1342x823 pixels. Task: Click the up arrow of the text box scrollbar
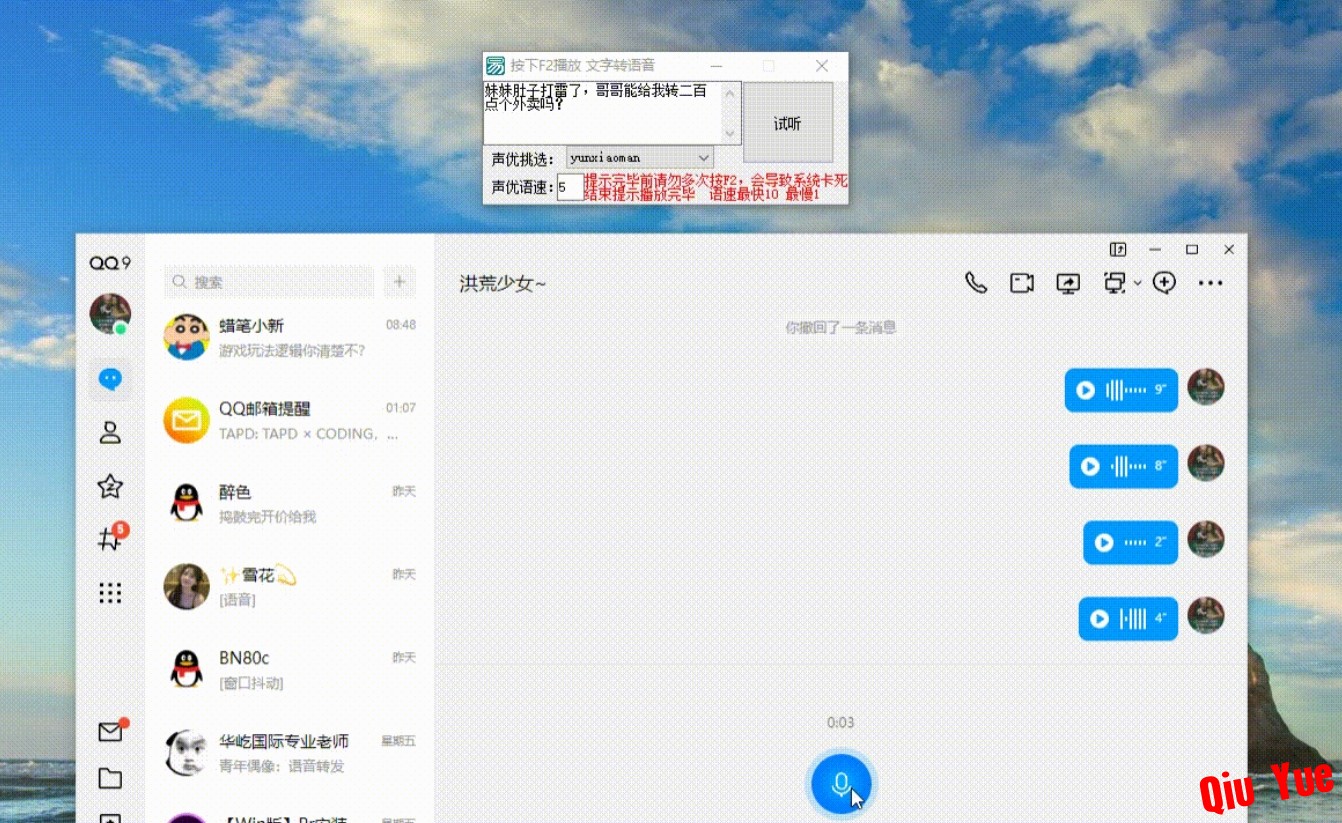point(730,93)
